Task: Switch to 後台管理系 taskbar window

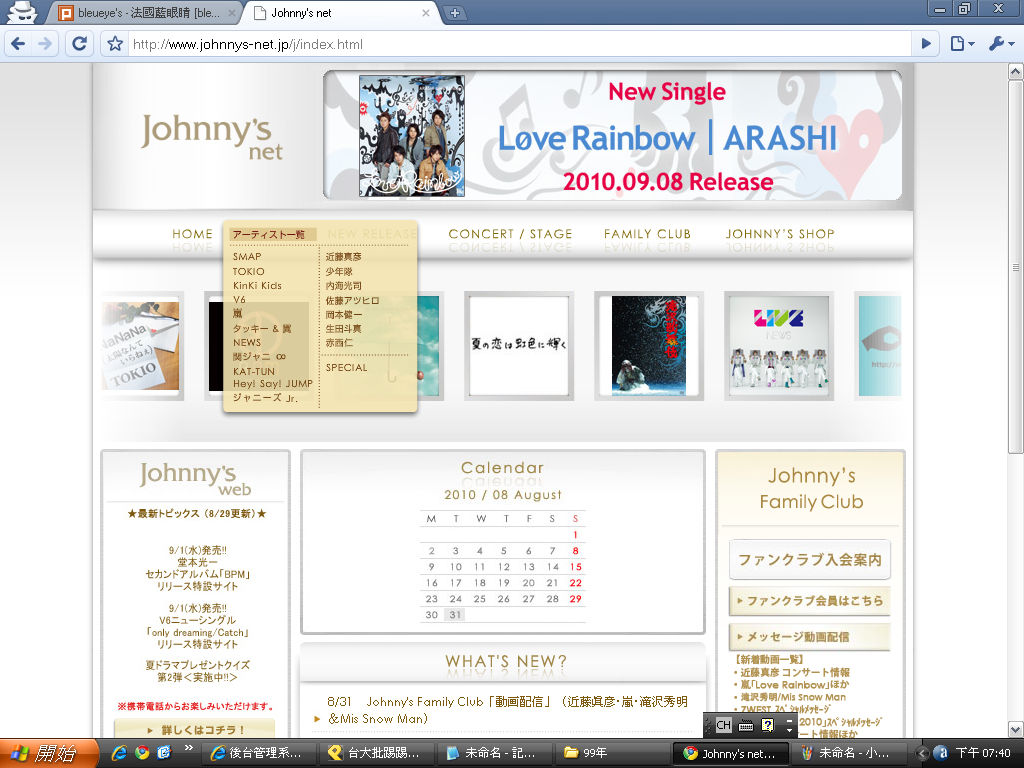Action: pos(259,753)
